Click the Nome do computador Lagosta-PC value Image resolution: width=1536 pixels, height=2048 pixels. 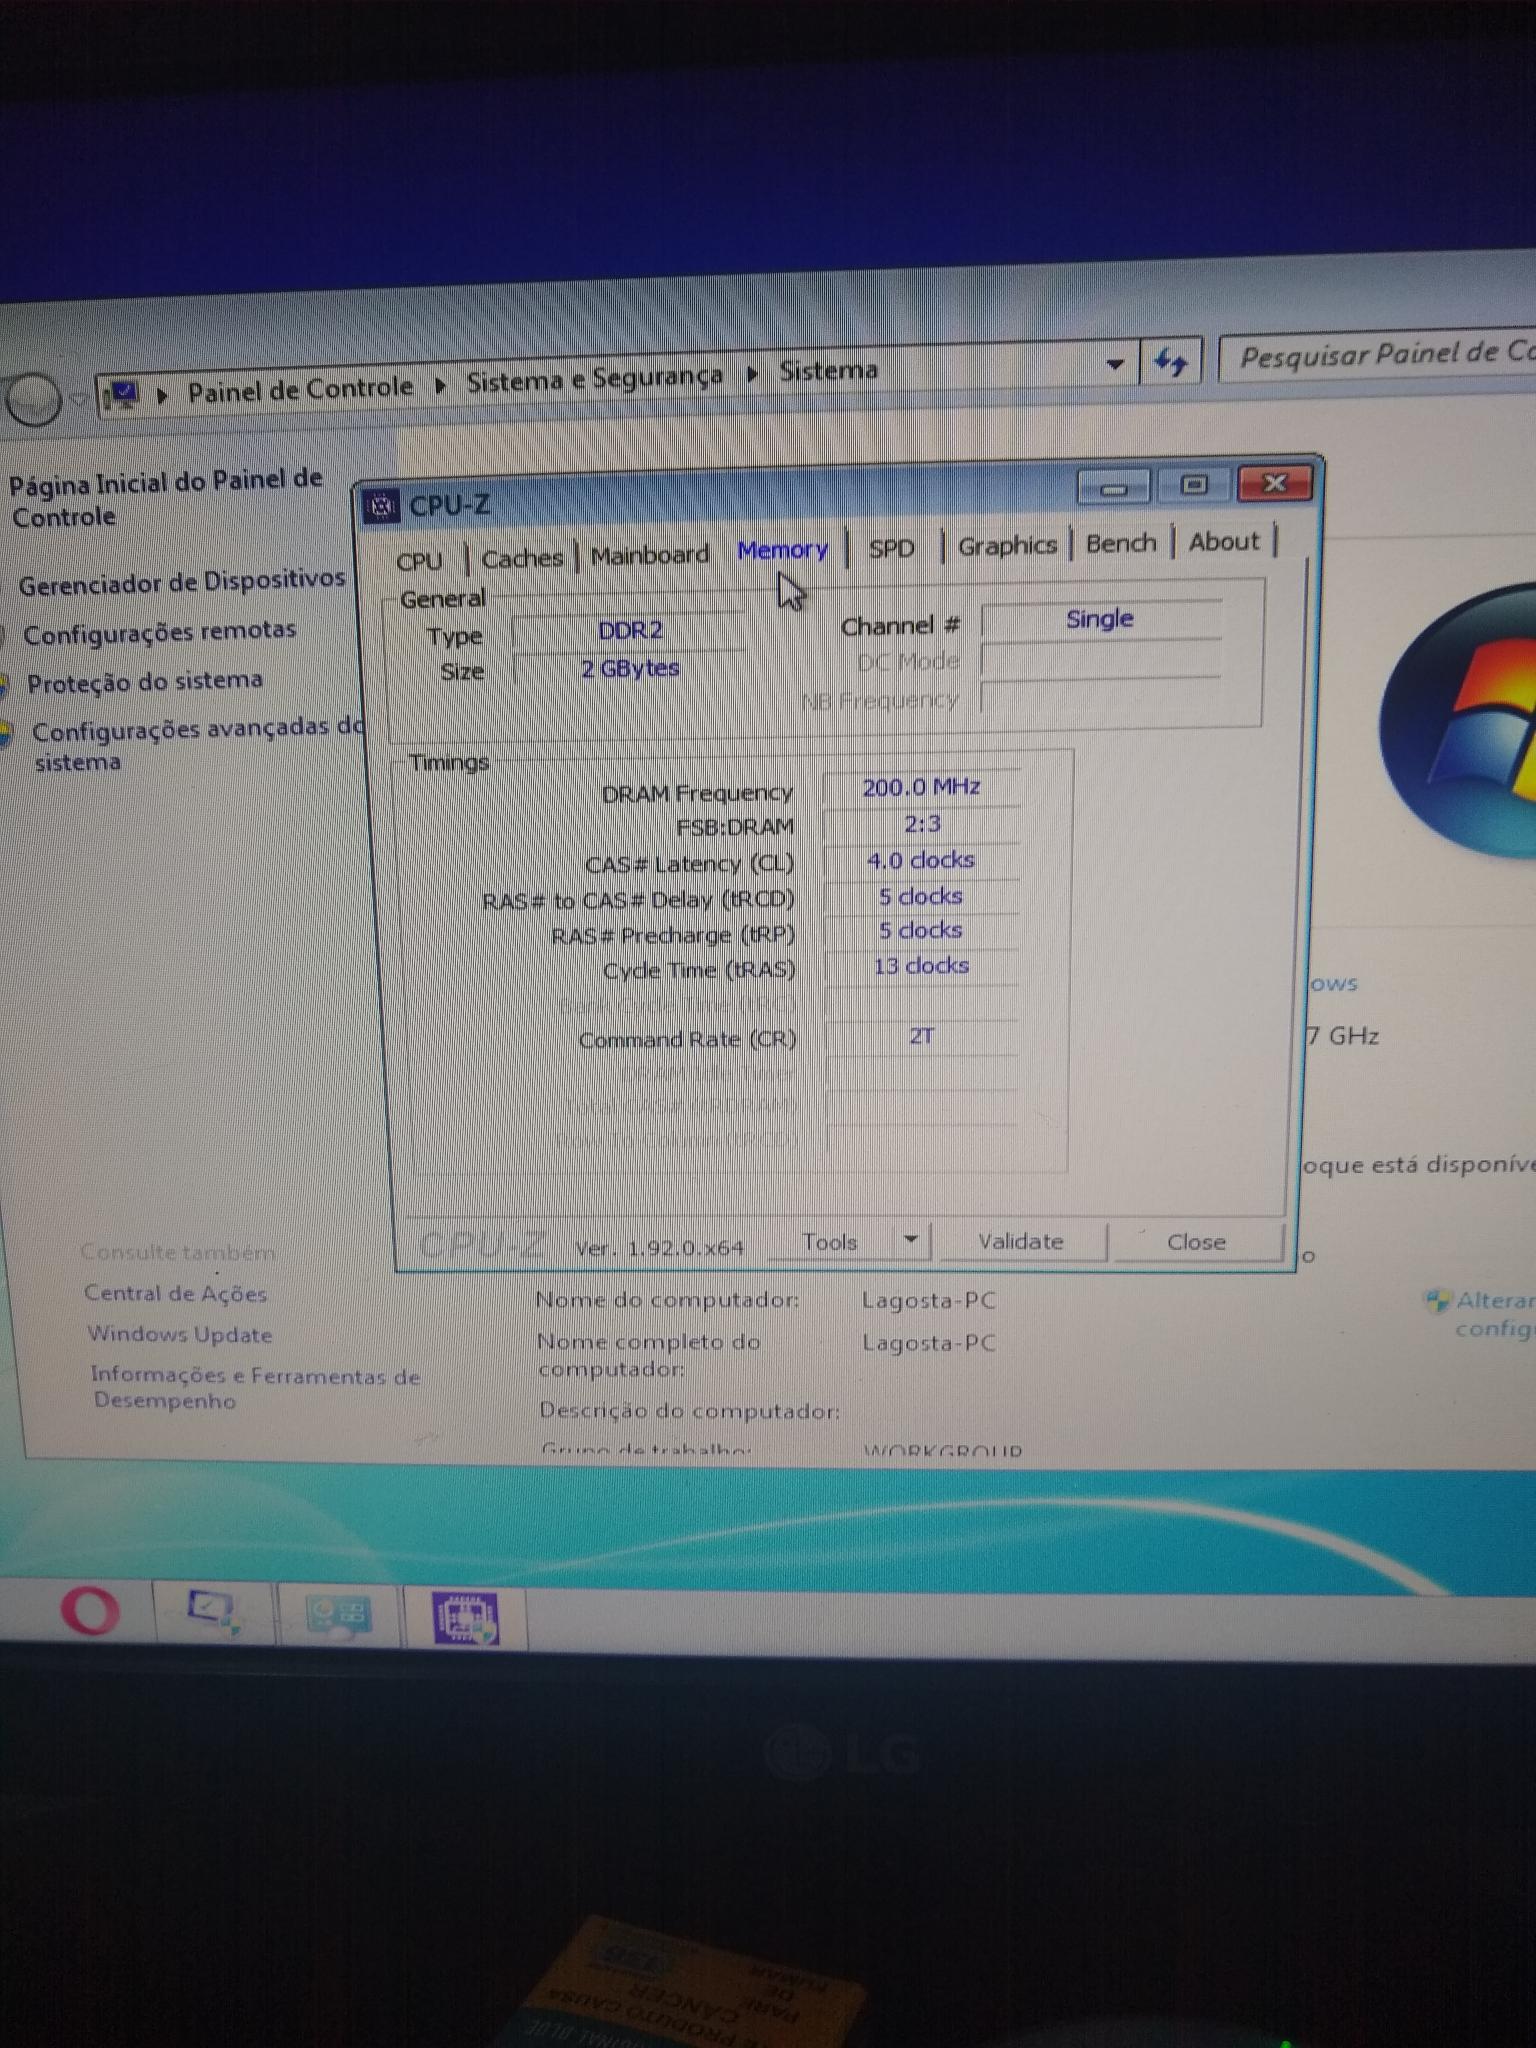pyautogui.click(x=929, y=1301)
